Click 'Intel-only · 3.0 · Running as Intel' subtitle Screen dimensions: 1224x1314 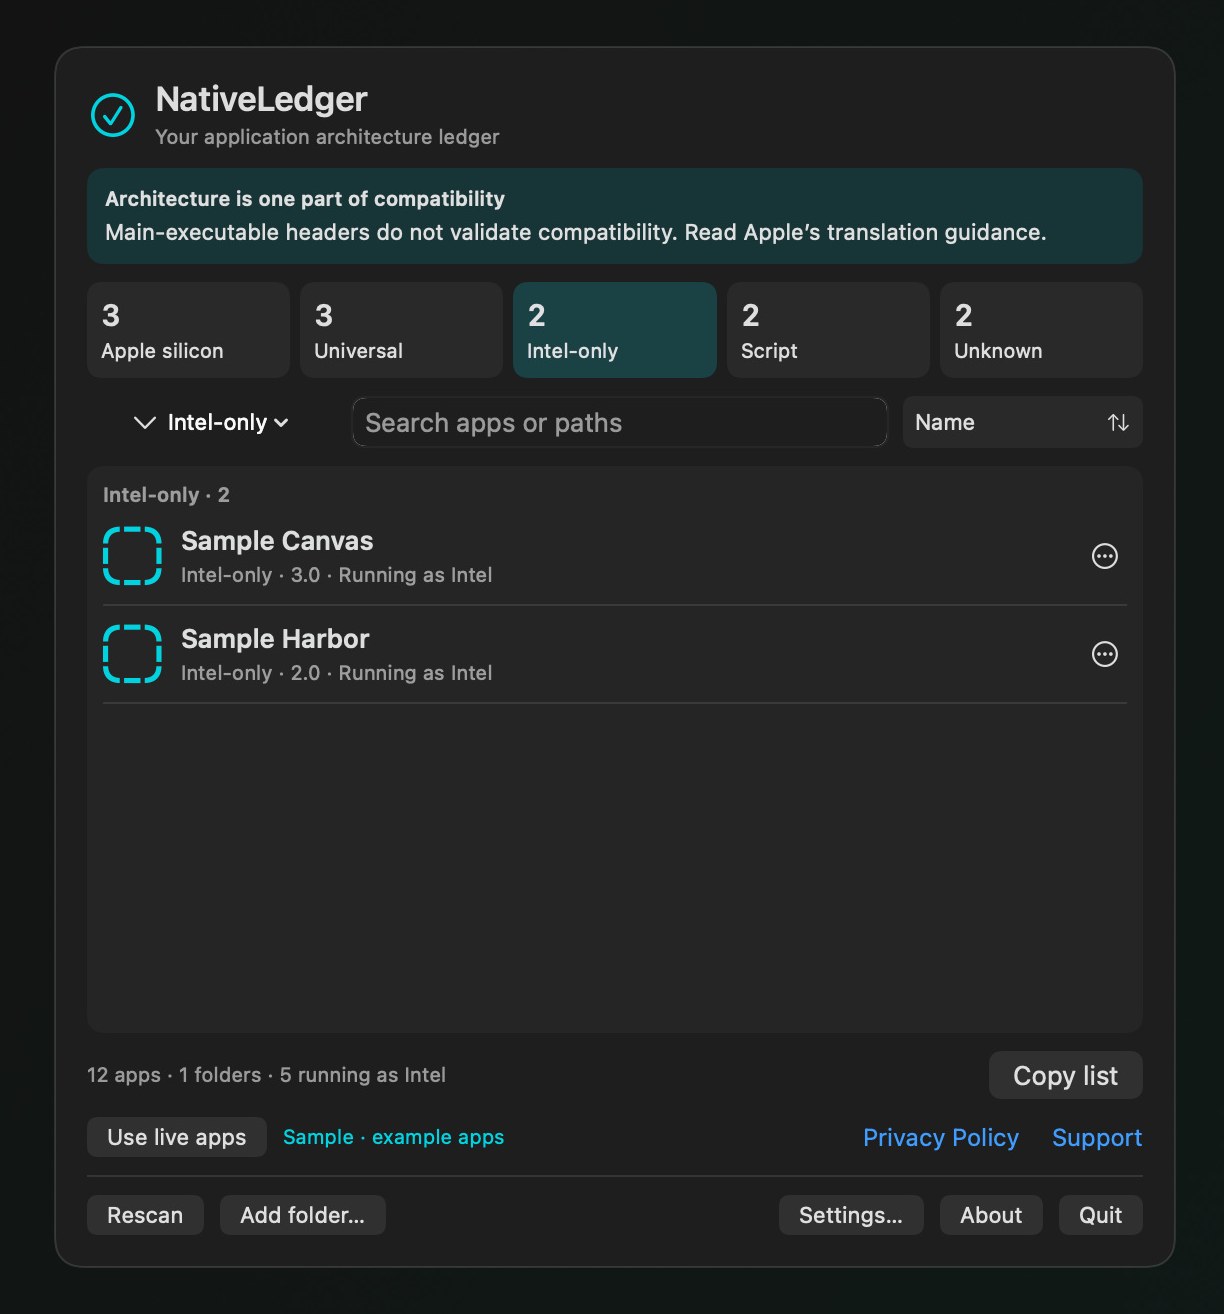coord(336,575)
